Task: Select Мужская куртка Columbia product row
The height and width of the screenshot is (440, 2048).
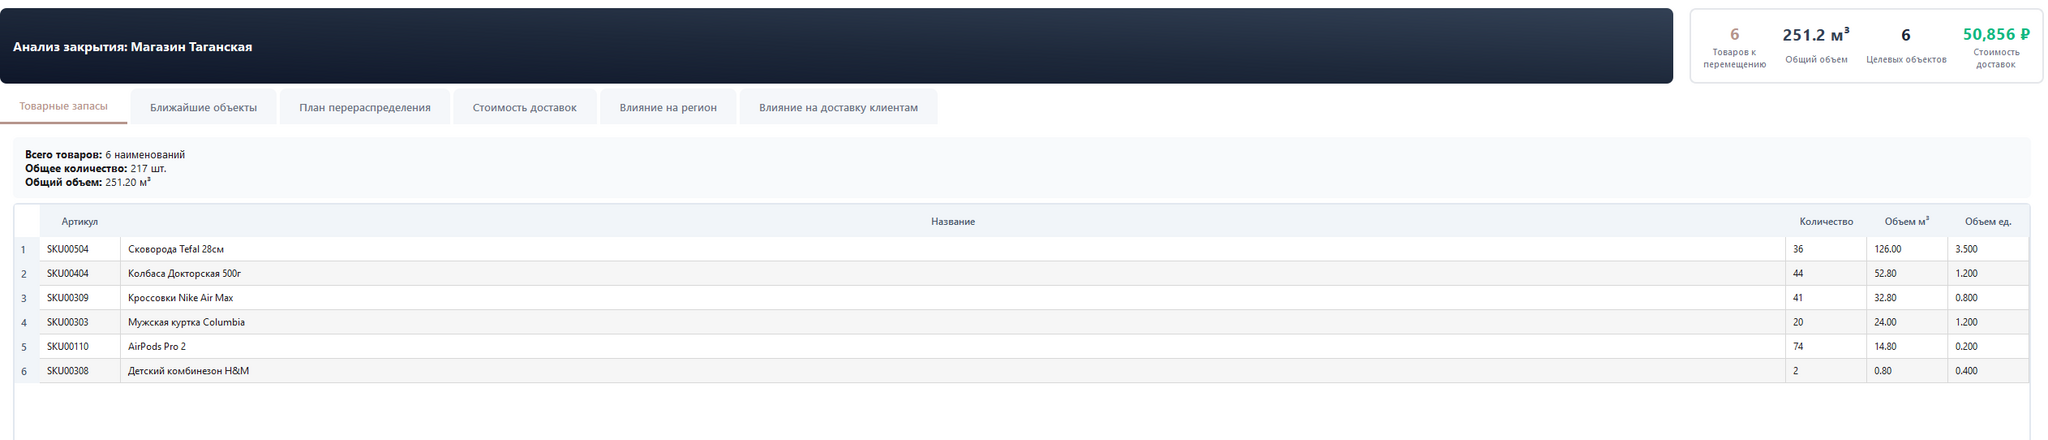Action: [186, 322]
